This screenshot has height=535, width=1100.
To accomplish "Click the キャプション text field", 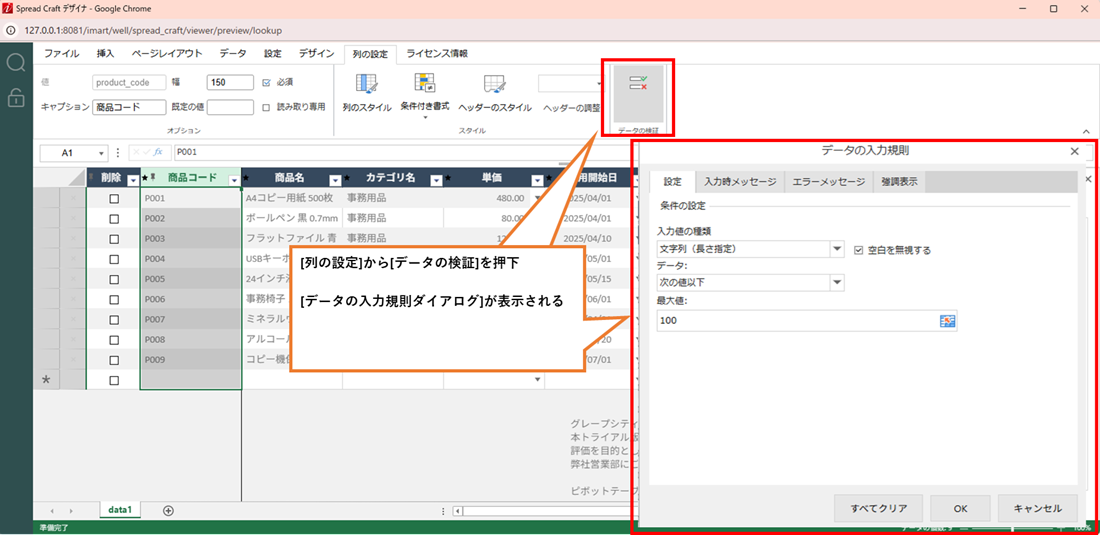I will point(129,107).
